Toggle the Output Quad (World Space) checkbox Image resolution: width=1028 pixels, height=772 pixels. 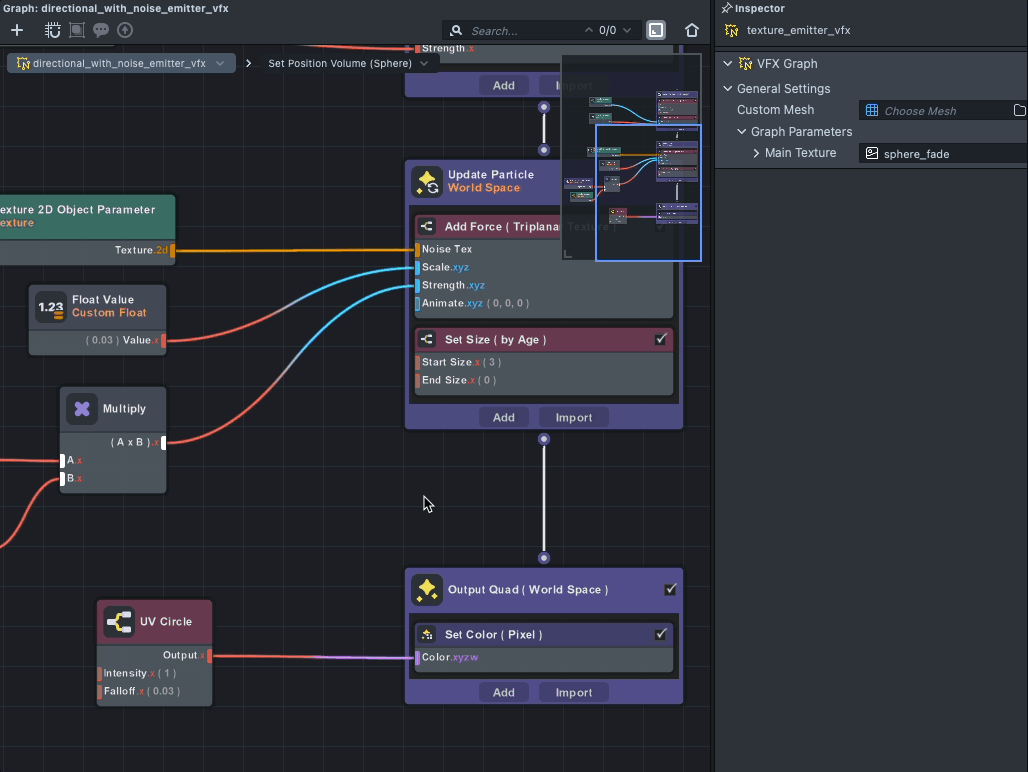pyautogui.click(x=671, y=590)
